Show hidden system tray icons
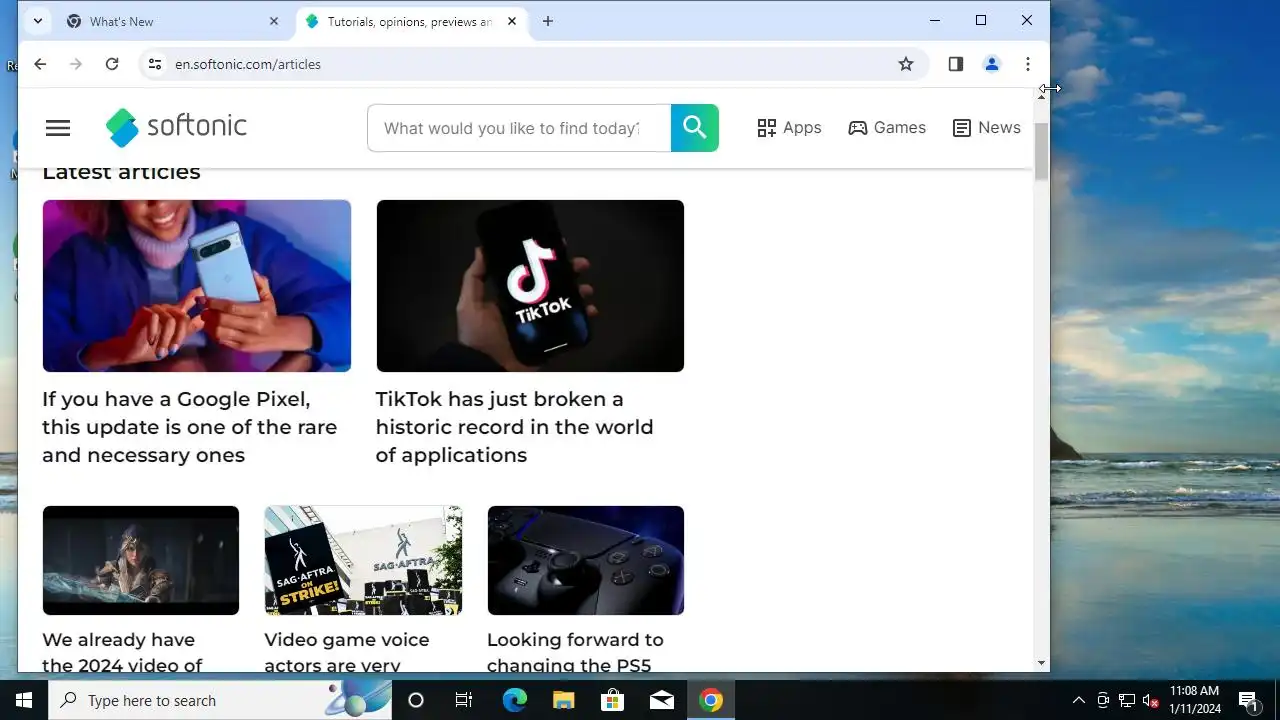The height and width of the screenshot is (720, 1280). pyautogui.click(x=1078, y=700)
